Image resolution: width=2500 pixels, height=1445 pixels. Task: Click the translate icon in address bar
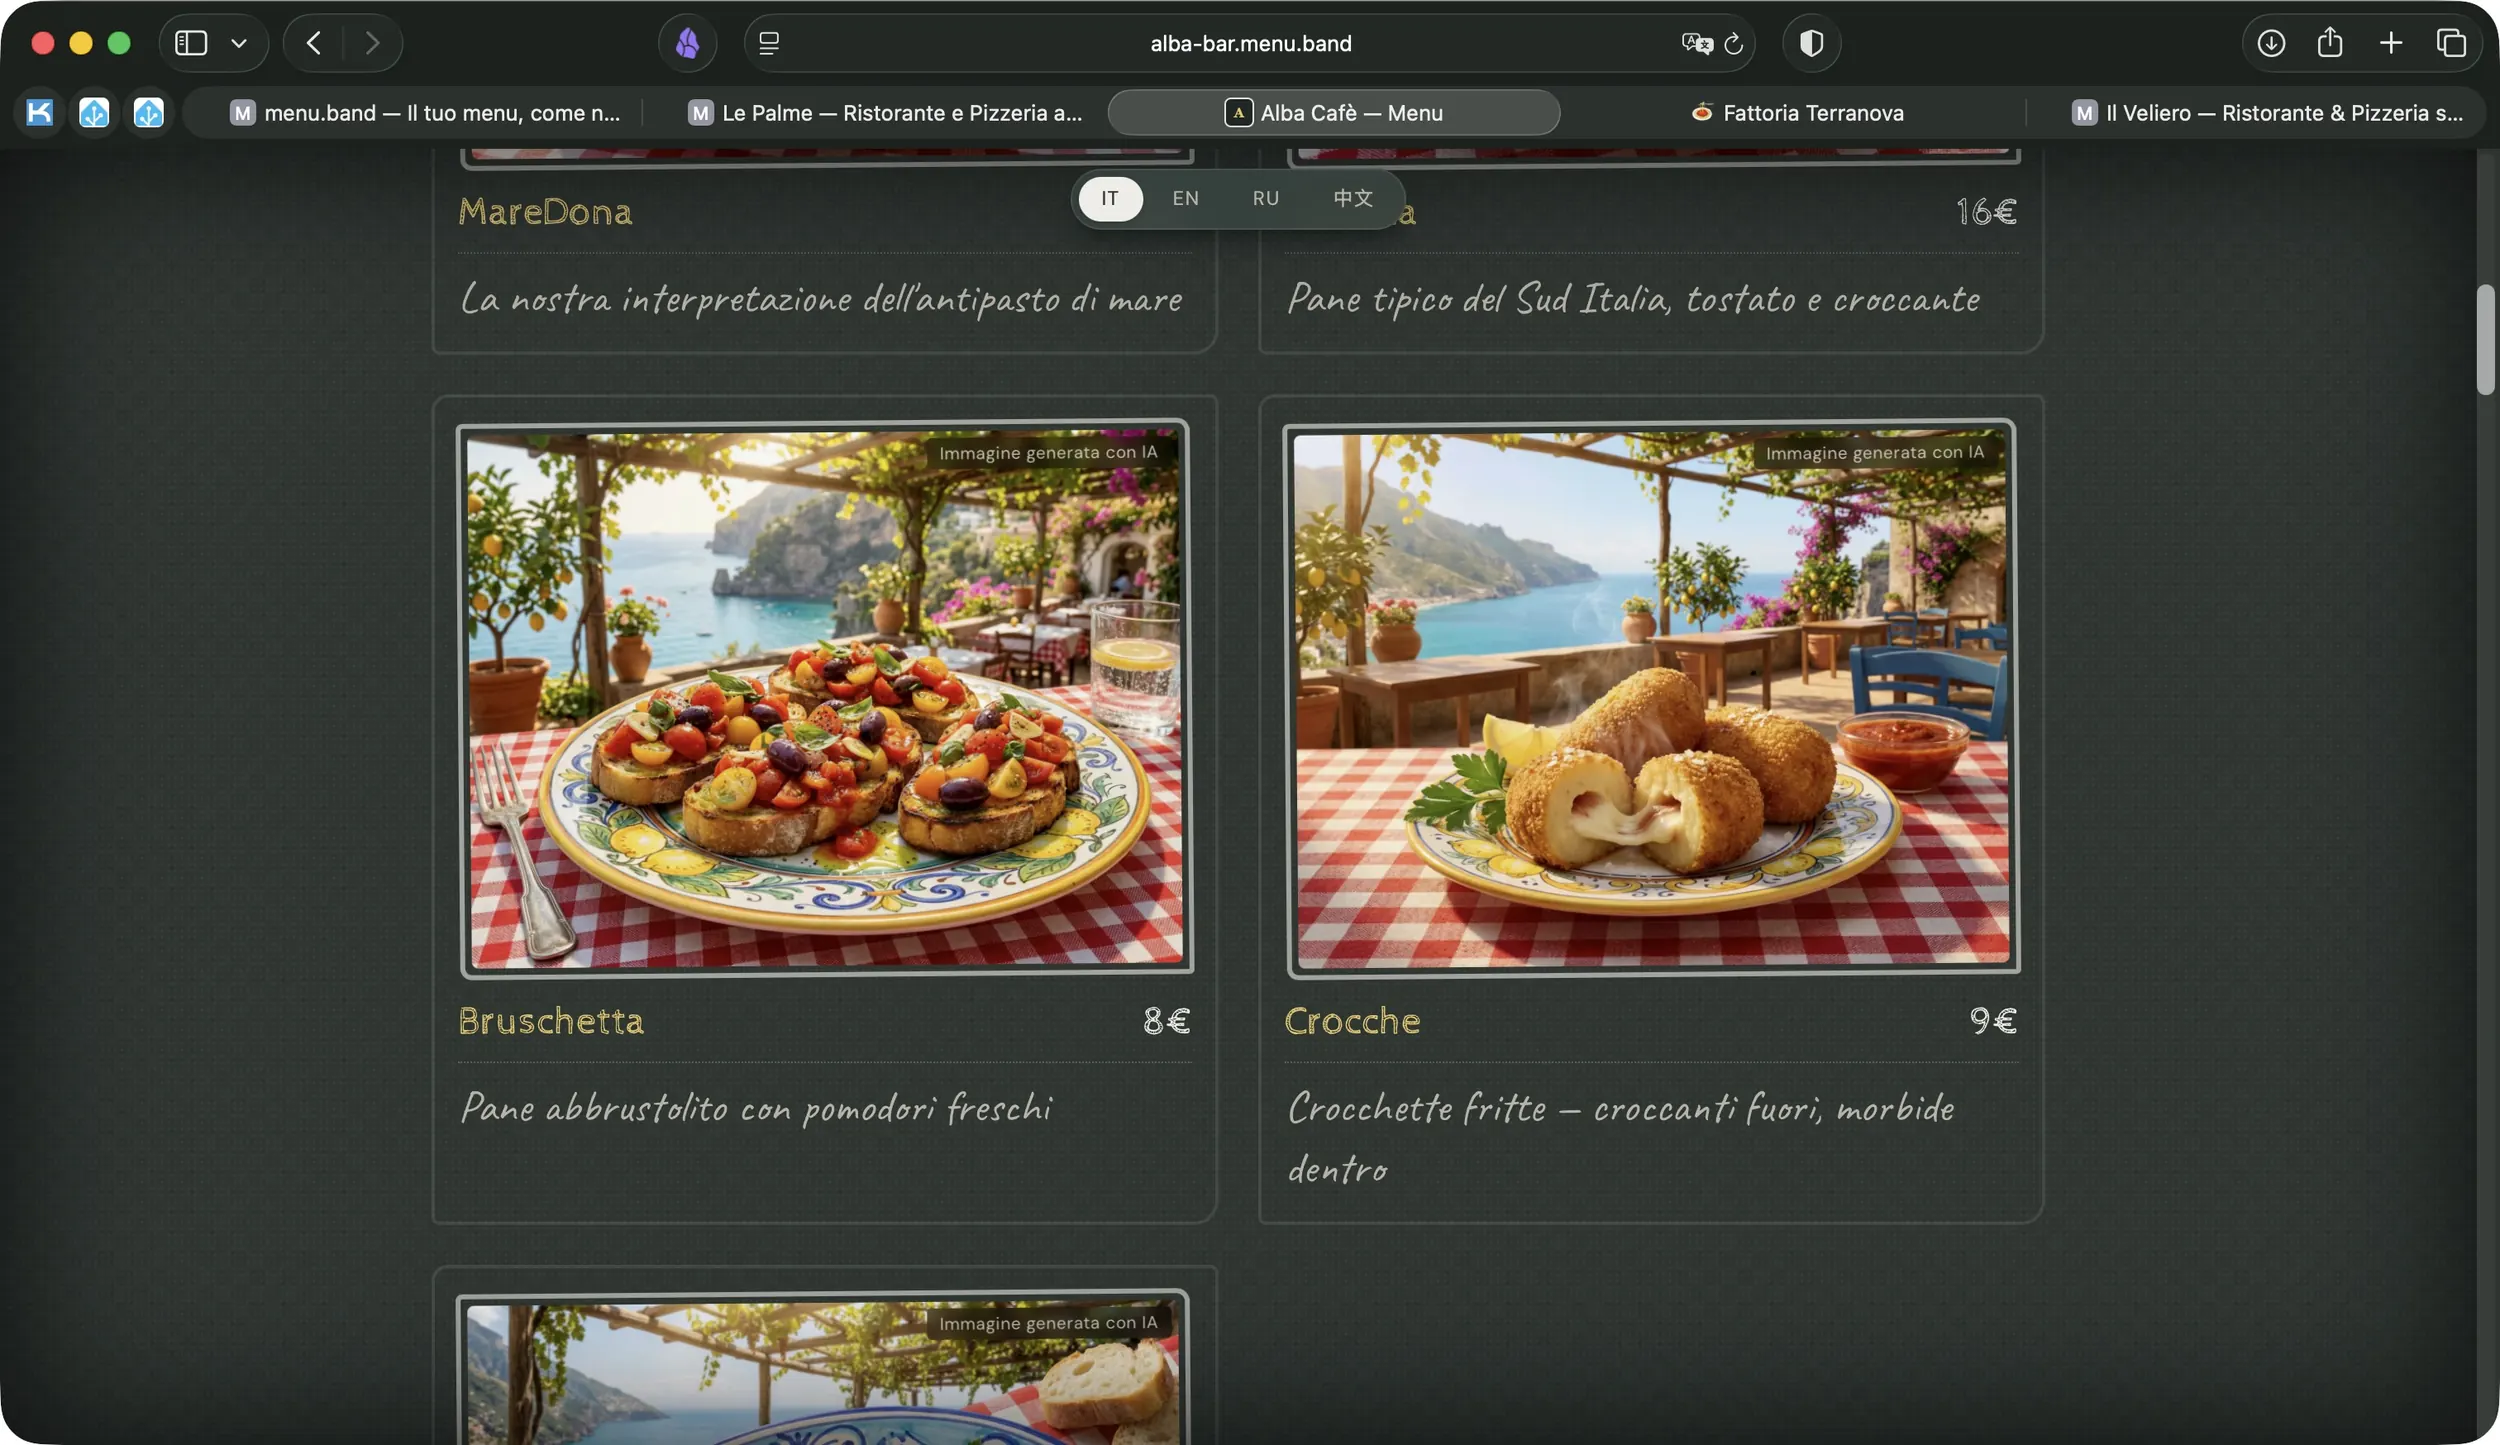[x=1696, y=43]
